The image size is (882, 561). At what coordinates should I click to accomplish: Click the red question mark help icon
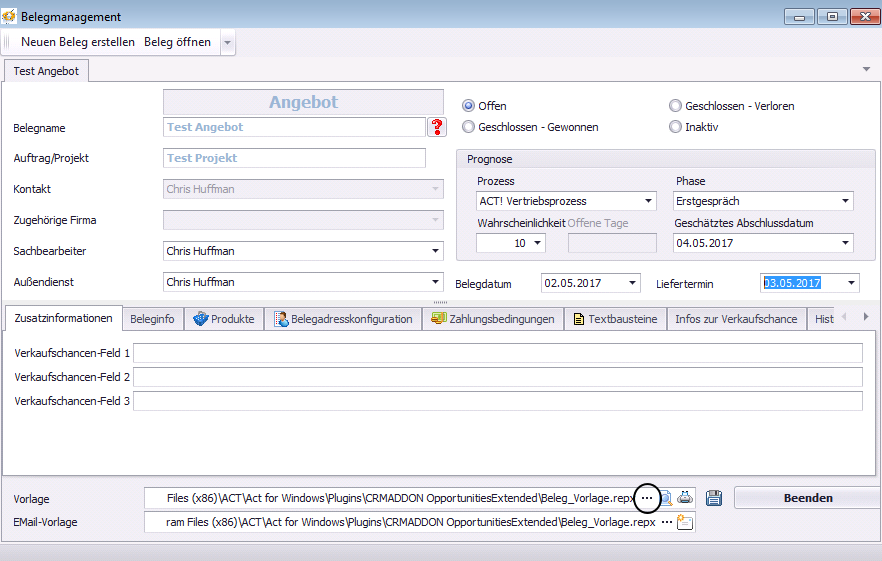pos(437,127)
